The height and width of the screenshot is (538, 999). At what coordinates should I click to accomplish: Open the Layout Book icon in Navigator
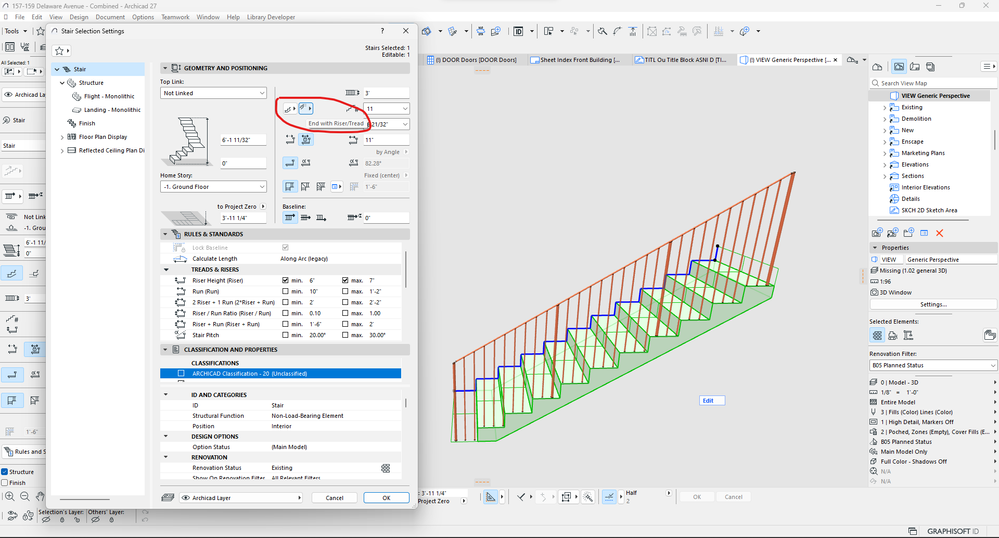point(915,66)
